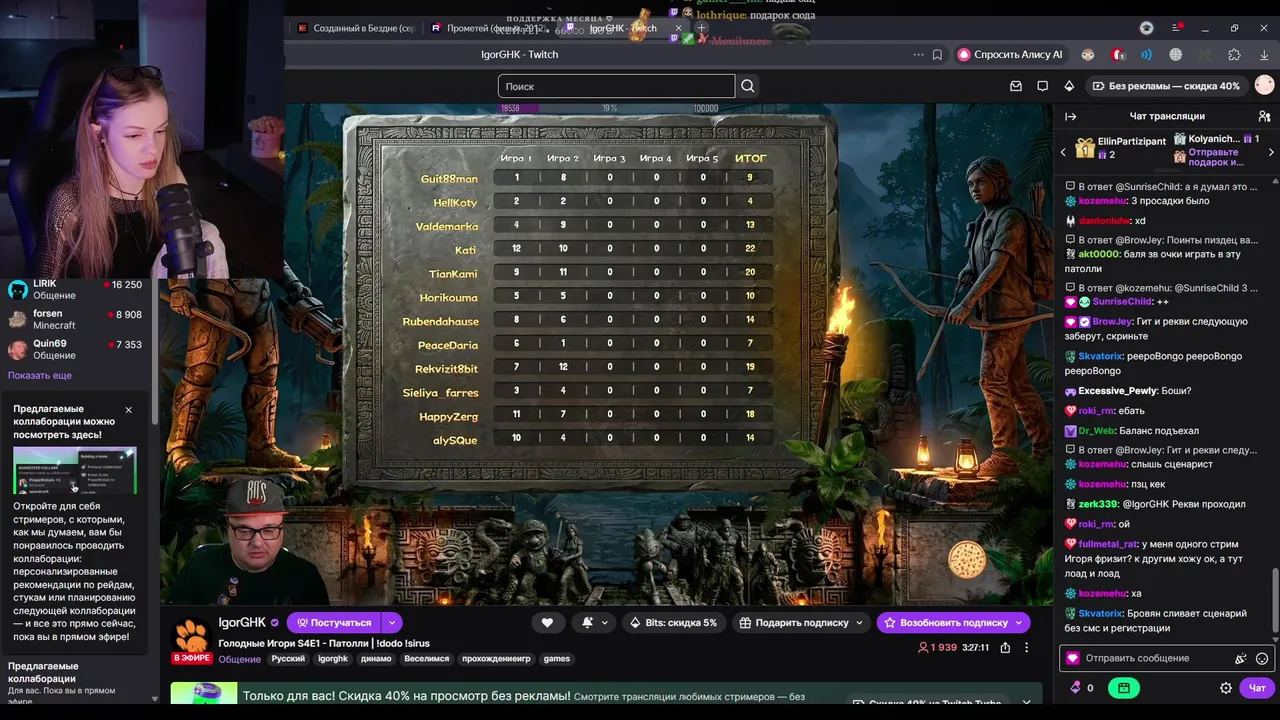This screenshot has height=720, width=1280.
Task: Open forsen Minecraft channel in sidebar
Action: pyautogui.click(x=76, y=319)
